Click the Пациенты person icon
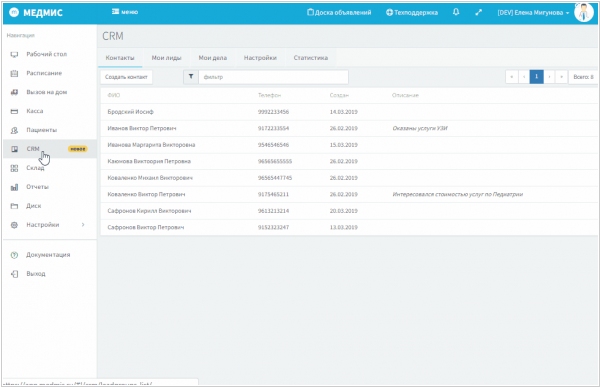 [14, 130]
